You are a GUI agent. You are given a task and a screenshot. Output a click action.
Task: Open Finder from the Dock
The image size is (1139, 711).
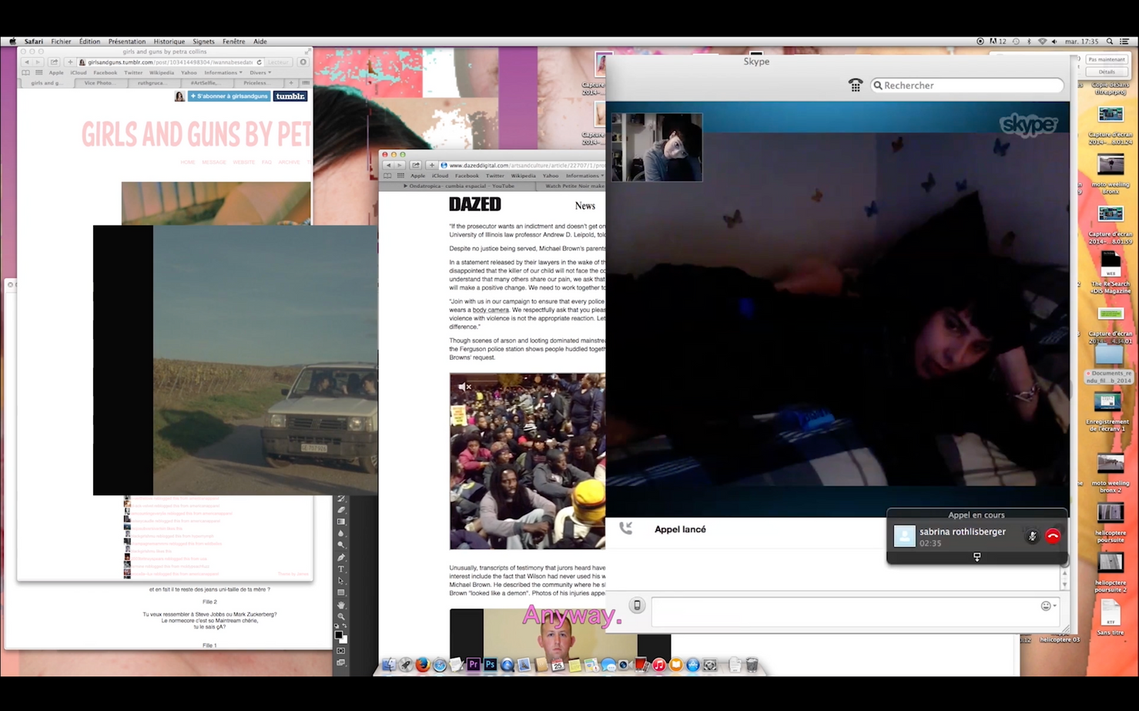pos(389,665)
